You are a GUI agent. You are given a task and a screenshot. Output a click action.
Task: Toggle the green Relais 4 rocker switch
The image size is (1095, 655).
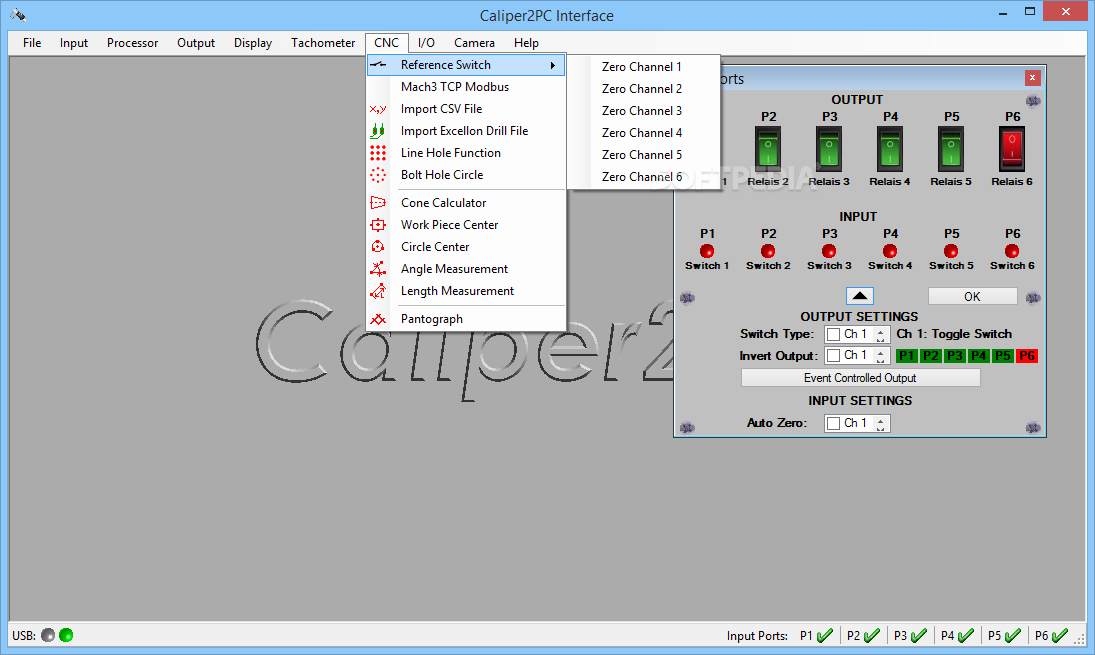click(890, 149)
